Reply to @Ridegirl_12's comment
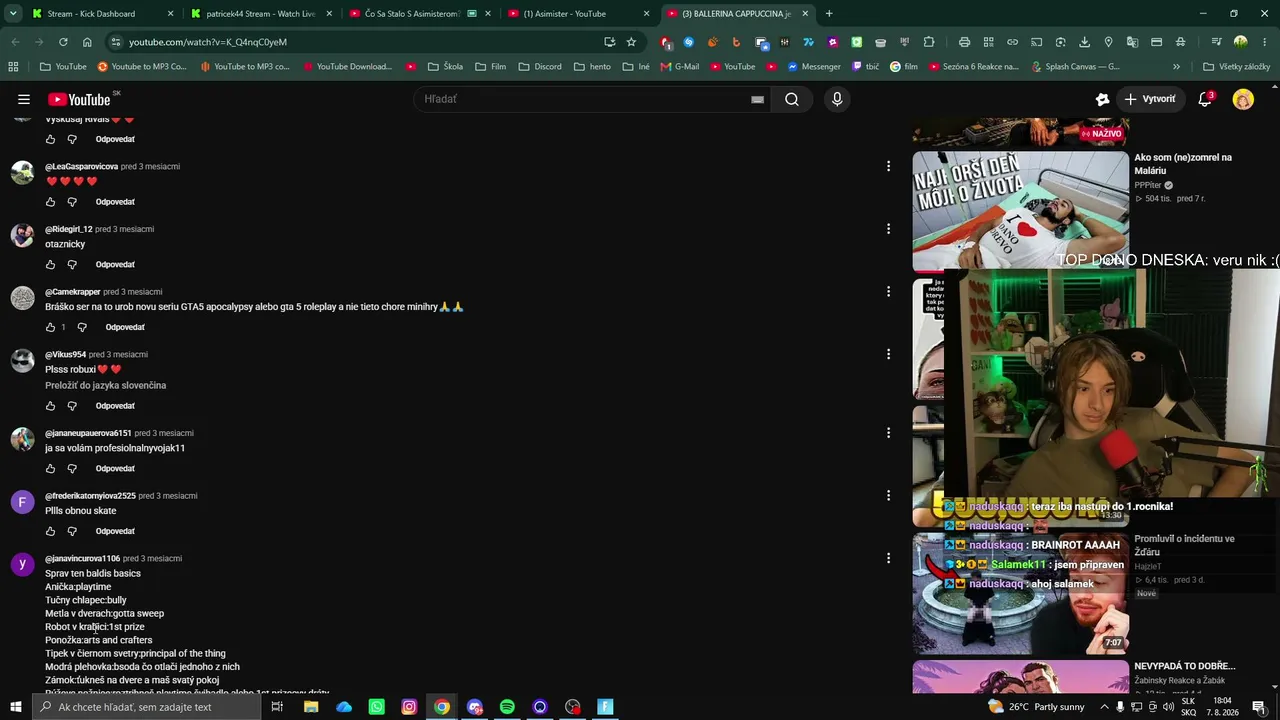 point(115,265)
